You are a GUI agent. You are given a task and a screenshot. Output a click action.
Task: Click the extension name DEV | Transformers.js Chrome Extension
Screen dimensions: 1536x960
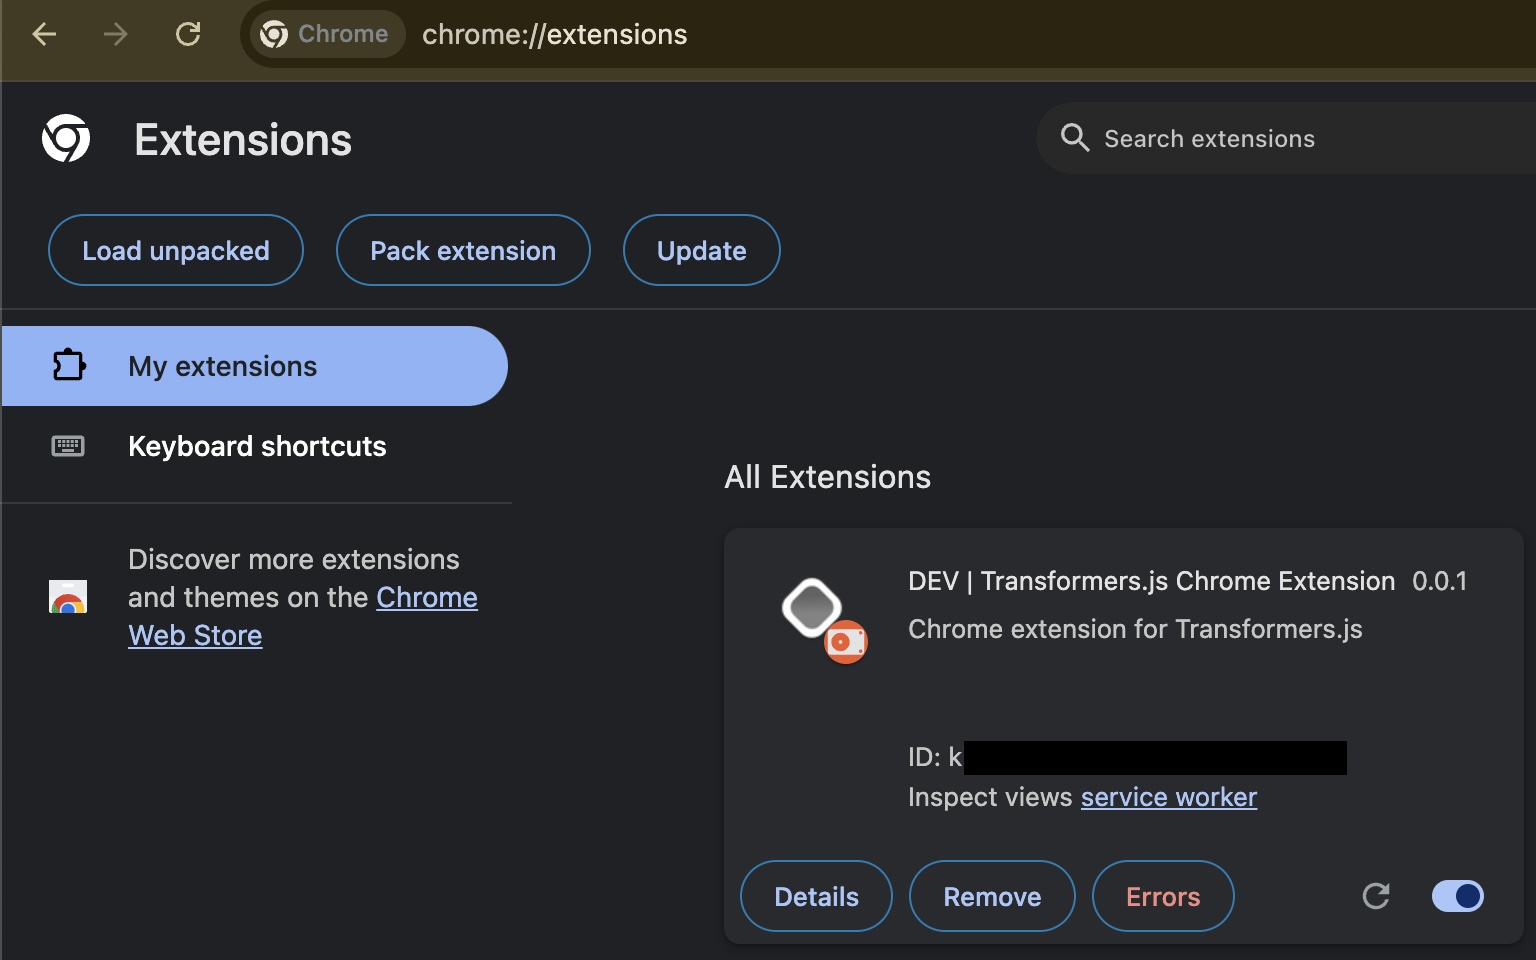(1151, 581)
